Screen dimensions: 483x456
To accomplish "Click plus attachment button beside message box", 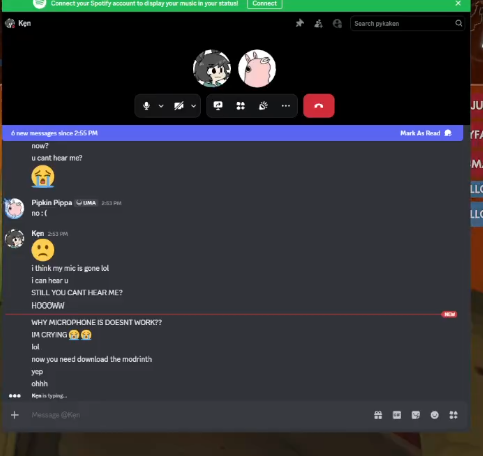I will (15, 415).
